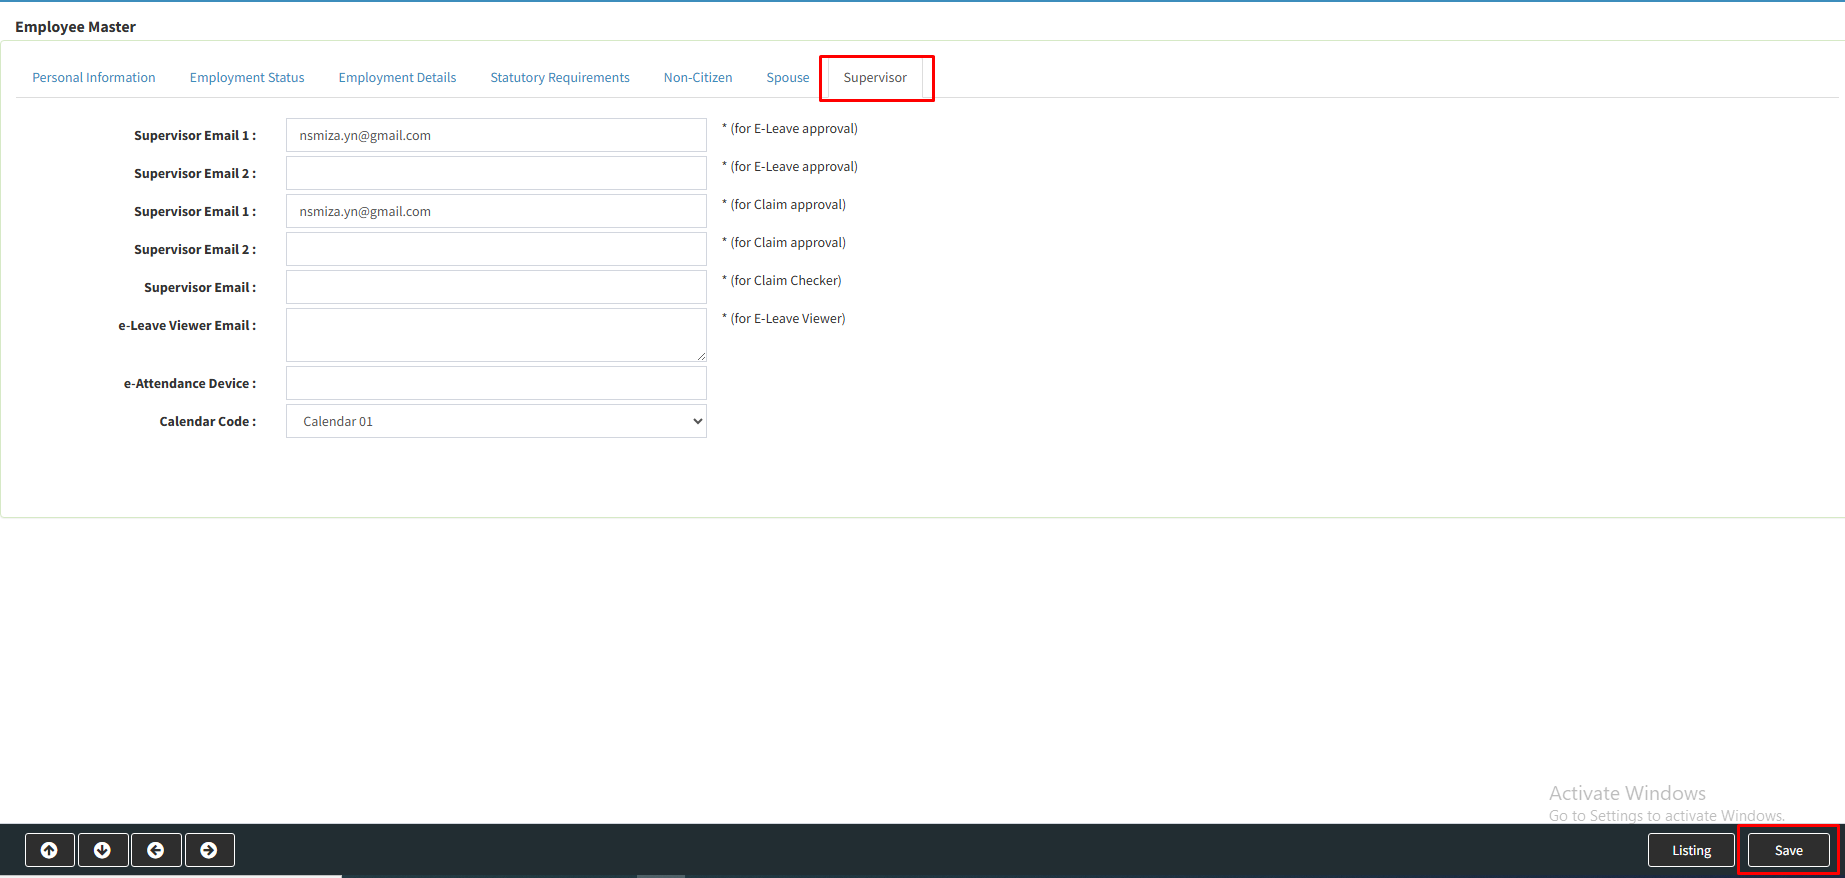Select the Supervisor tab
Viewport: 1845px width, 878px height.
pos(875,78)
